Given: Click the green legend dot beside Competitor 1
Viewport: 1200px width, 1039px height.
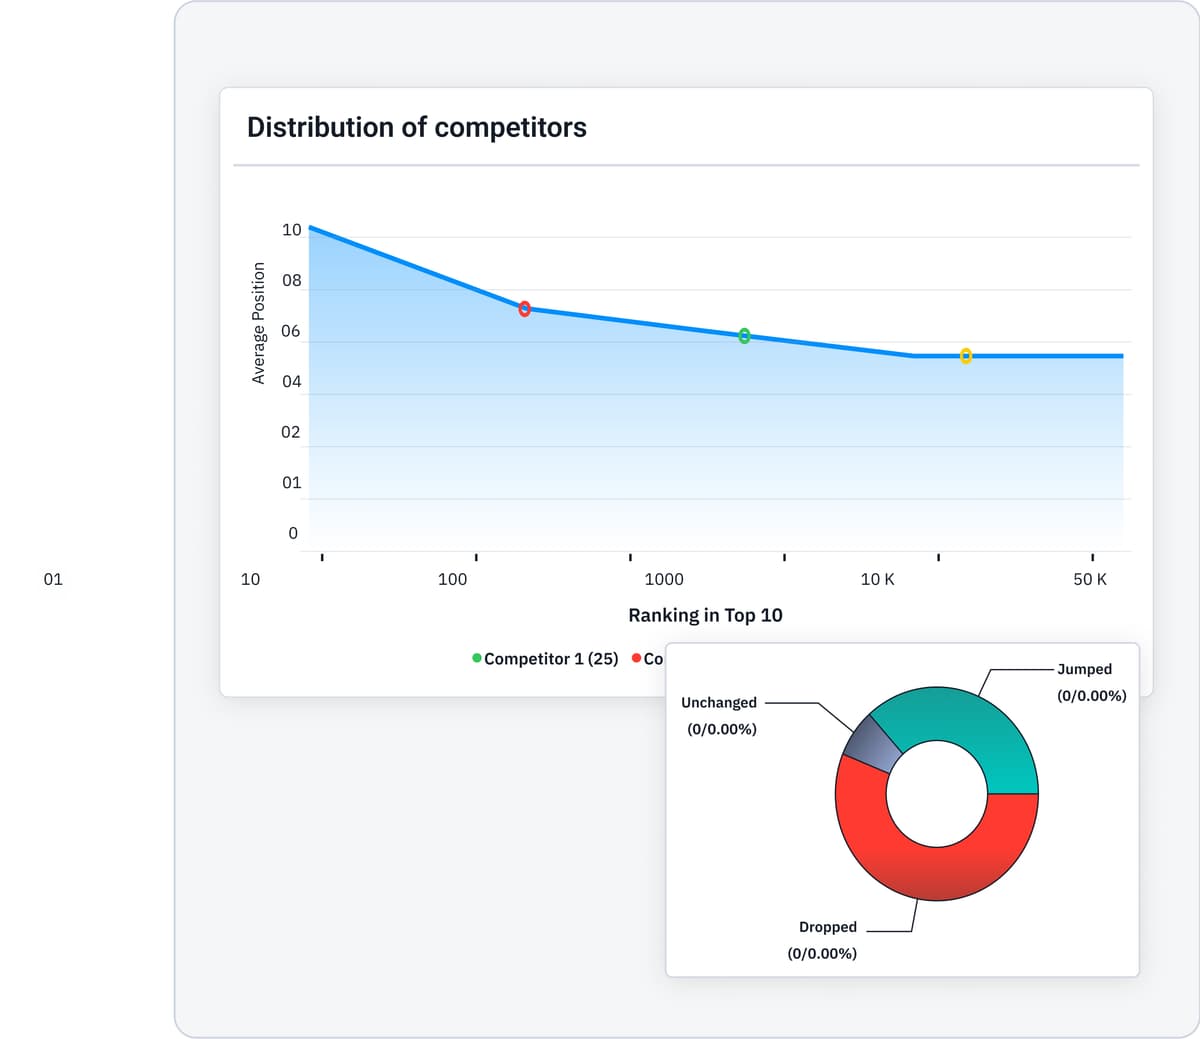Looking at the screenshot, I should 477,659.
